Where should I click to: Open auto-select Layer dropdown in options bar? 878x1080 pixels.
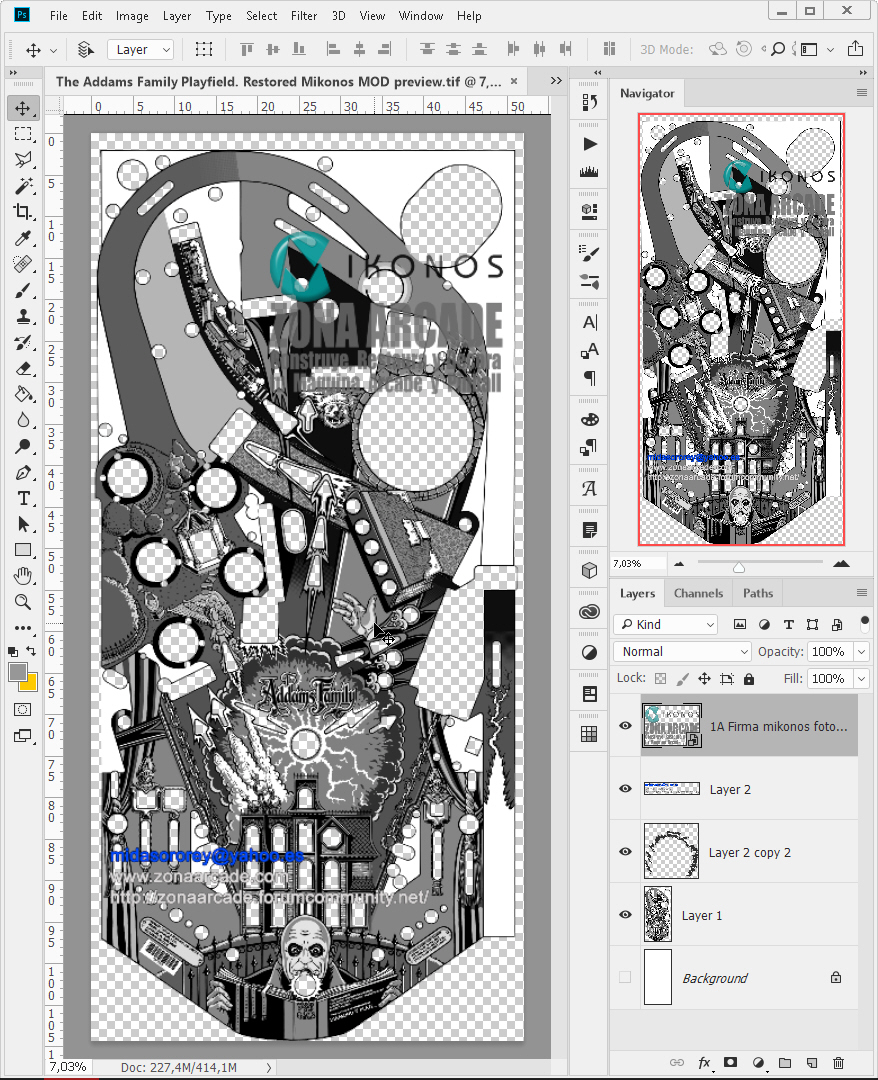140,50
